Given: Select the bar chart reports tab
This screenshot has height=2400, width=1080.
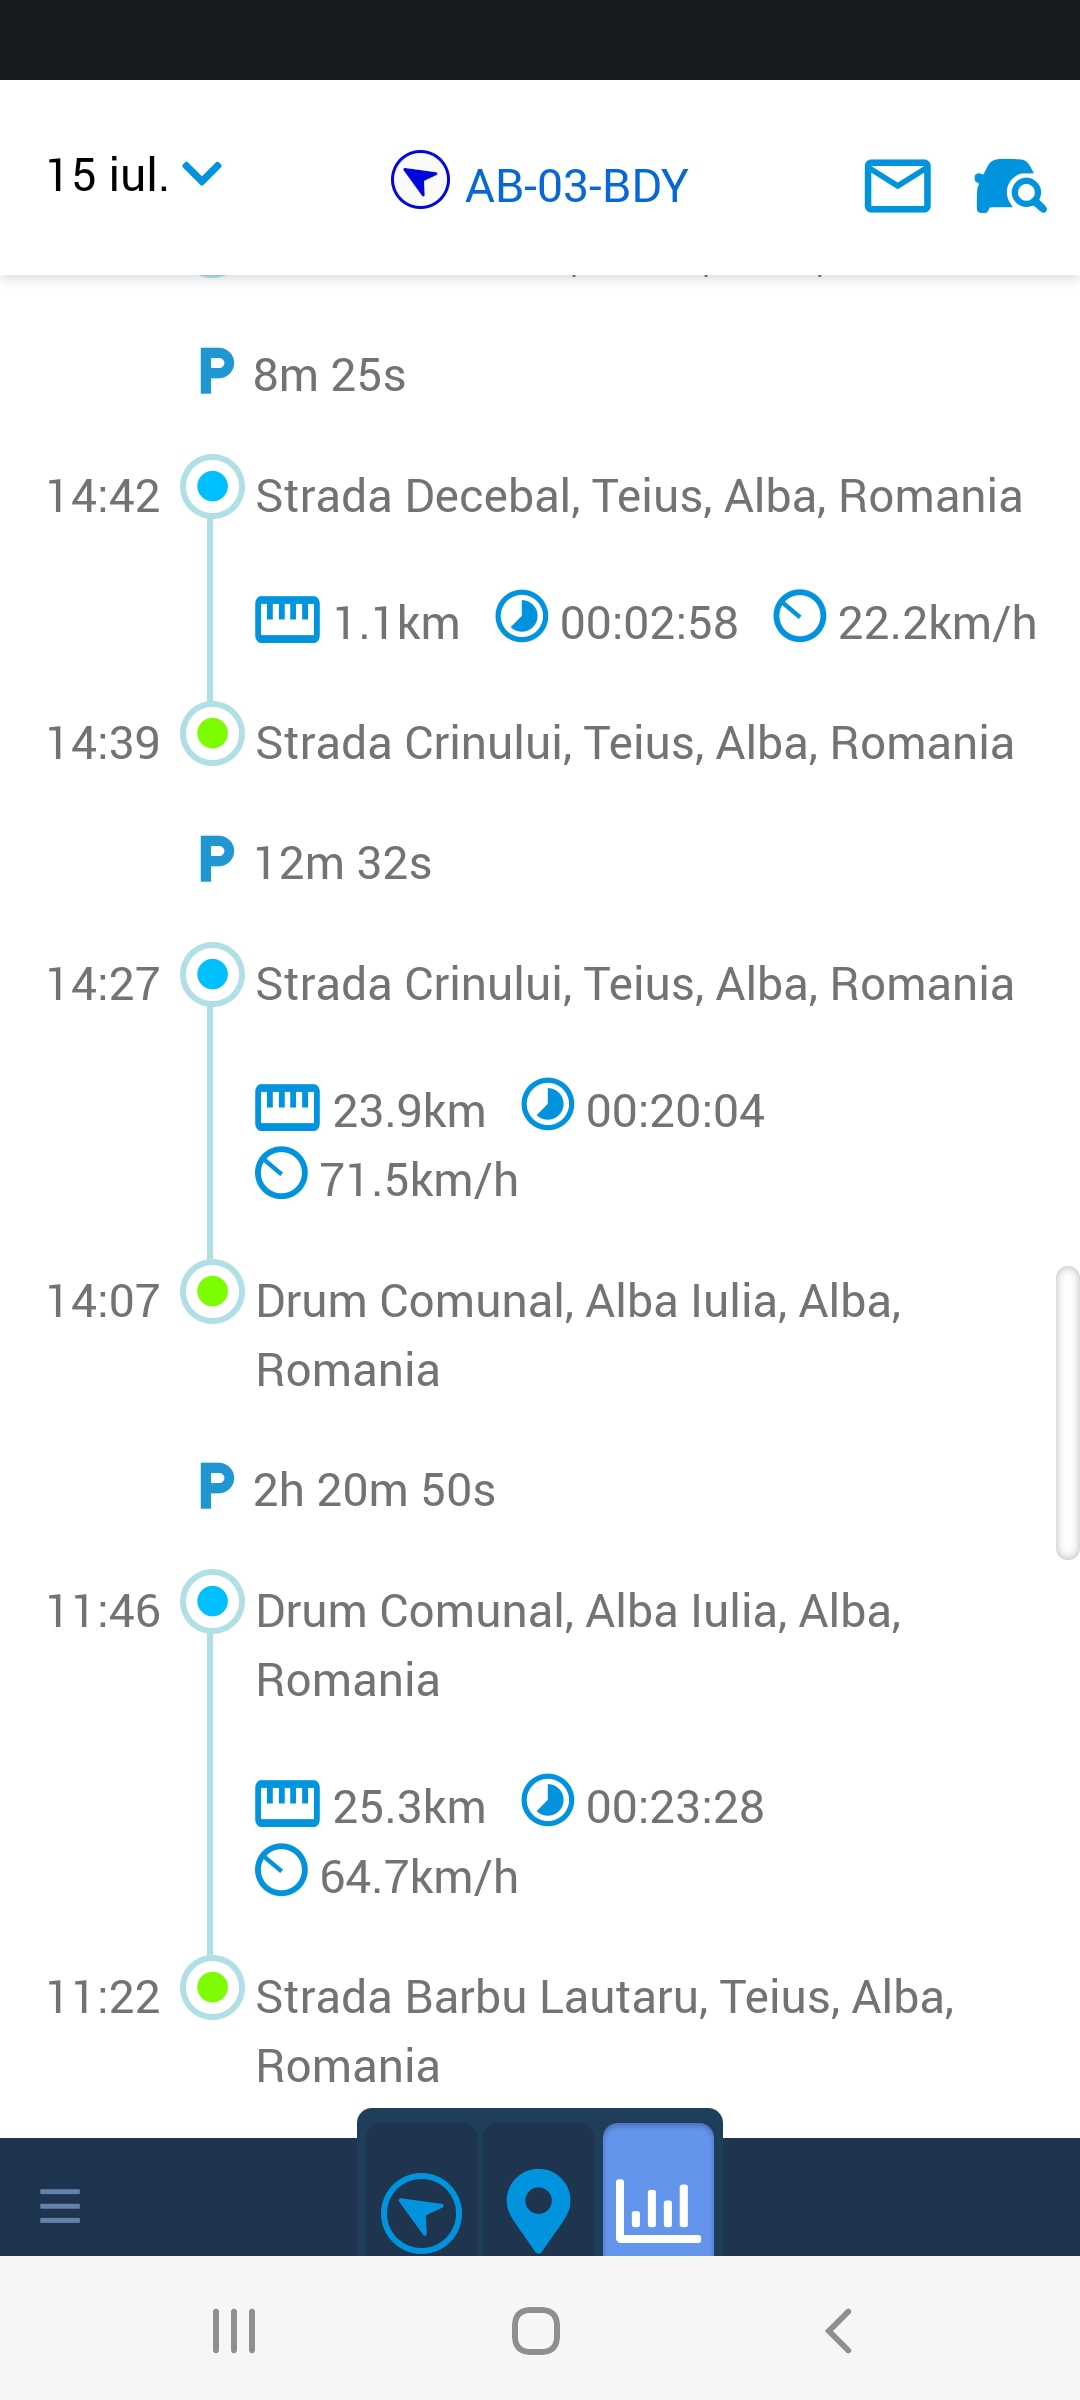Looking at the screenshot, I should tap(658, 2208).
